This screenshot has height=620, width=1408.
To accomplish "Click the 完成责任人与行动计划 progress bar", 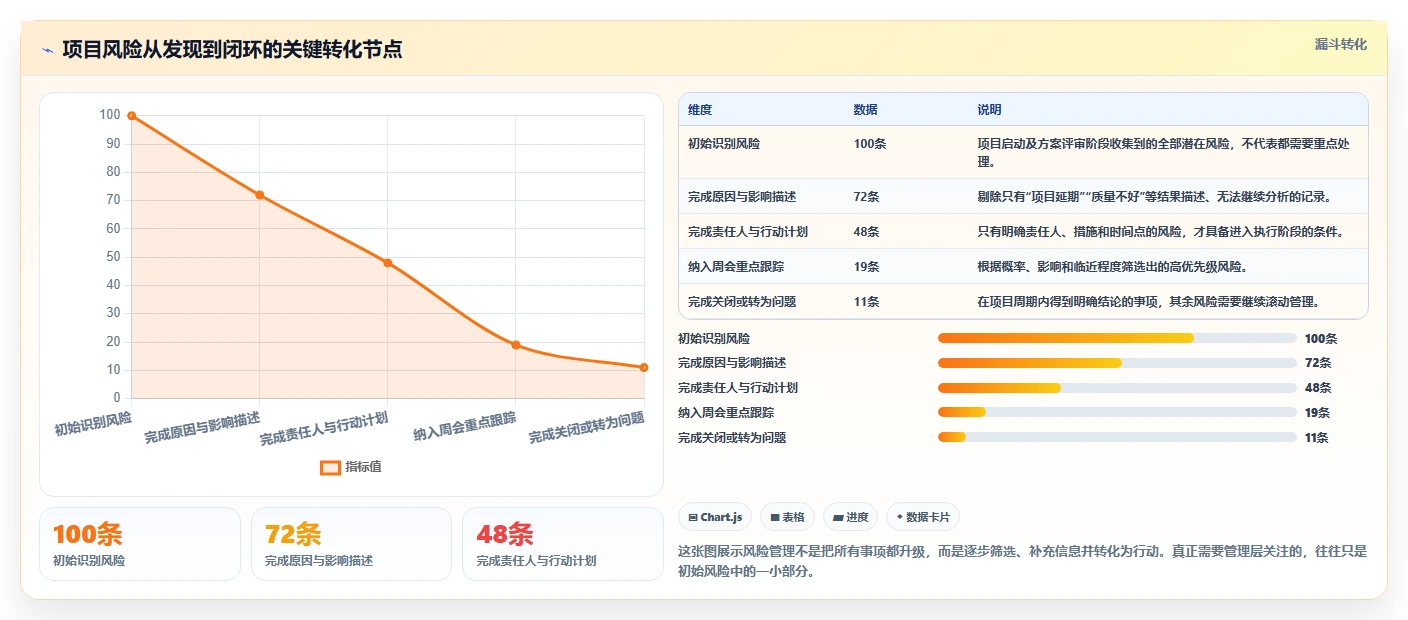I will [x=1117, y=388].
